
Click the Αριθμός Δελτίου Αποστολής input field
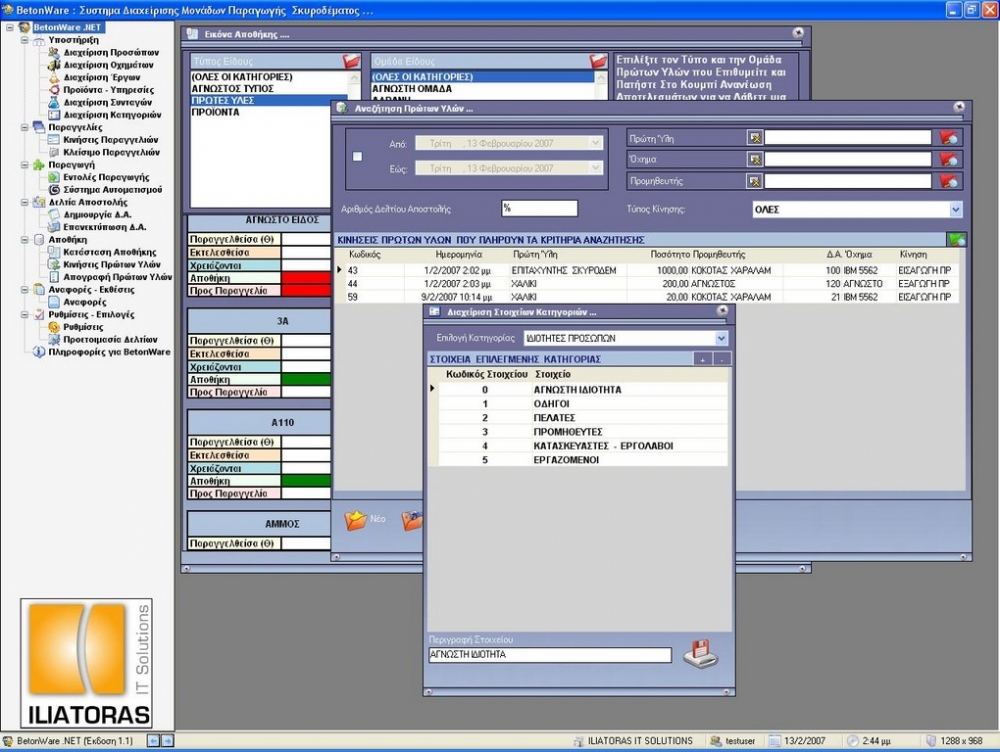540,209
